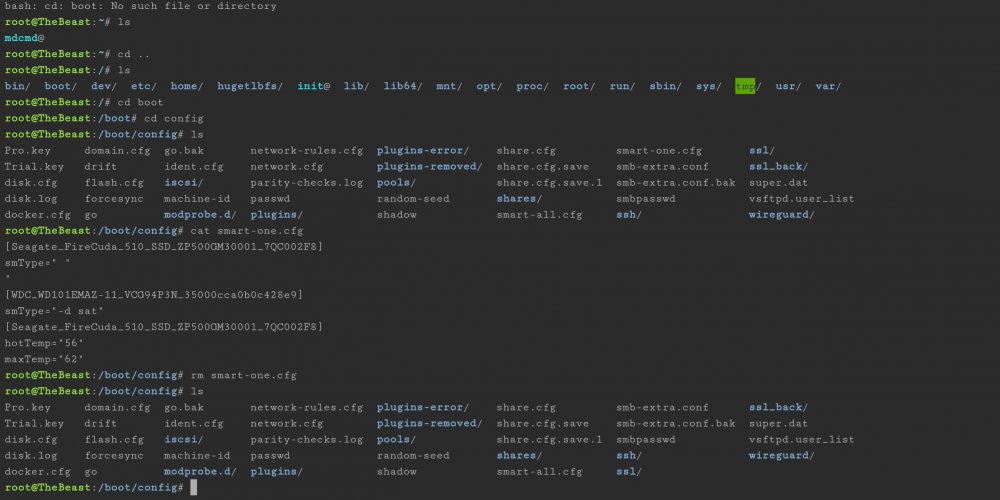Click Trial.key in the final listing
The image size is (1000, 500).
click(x=34, y=423)
